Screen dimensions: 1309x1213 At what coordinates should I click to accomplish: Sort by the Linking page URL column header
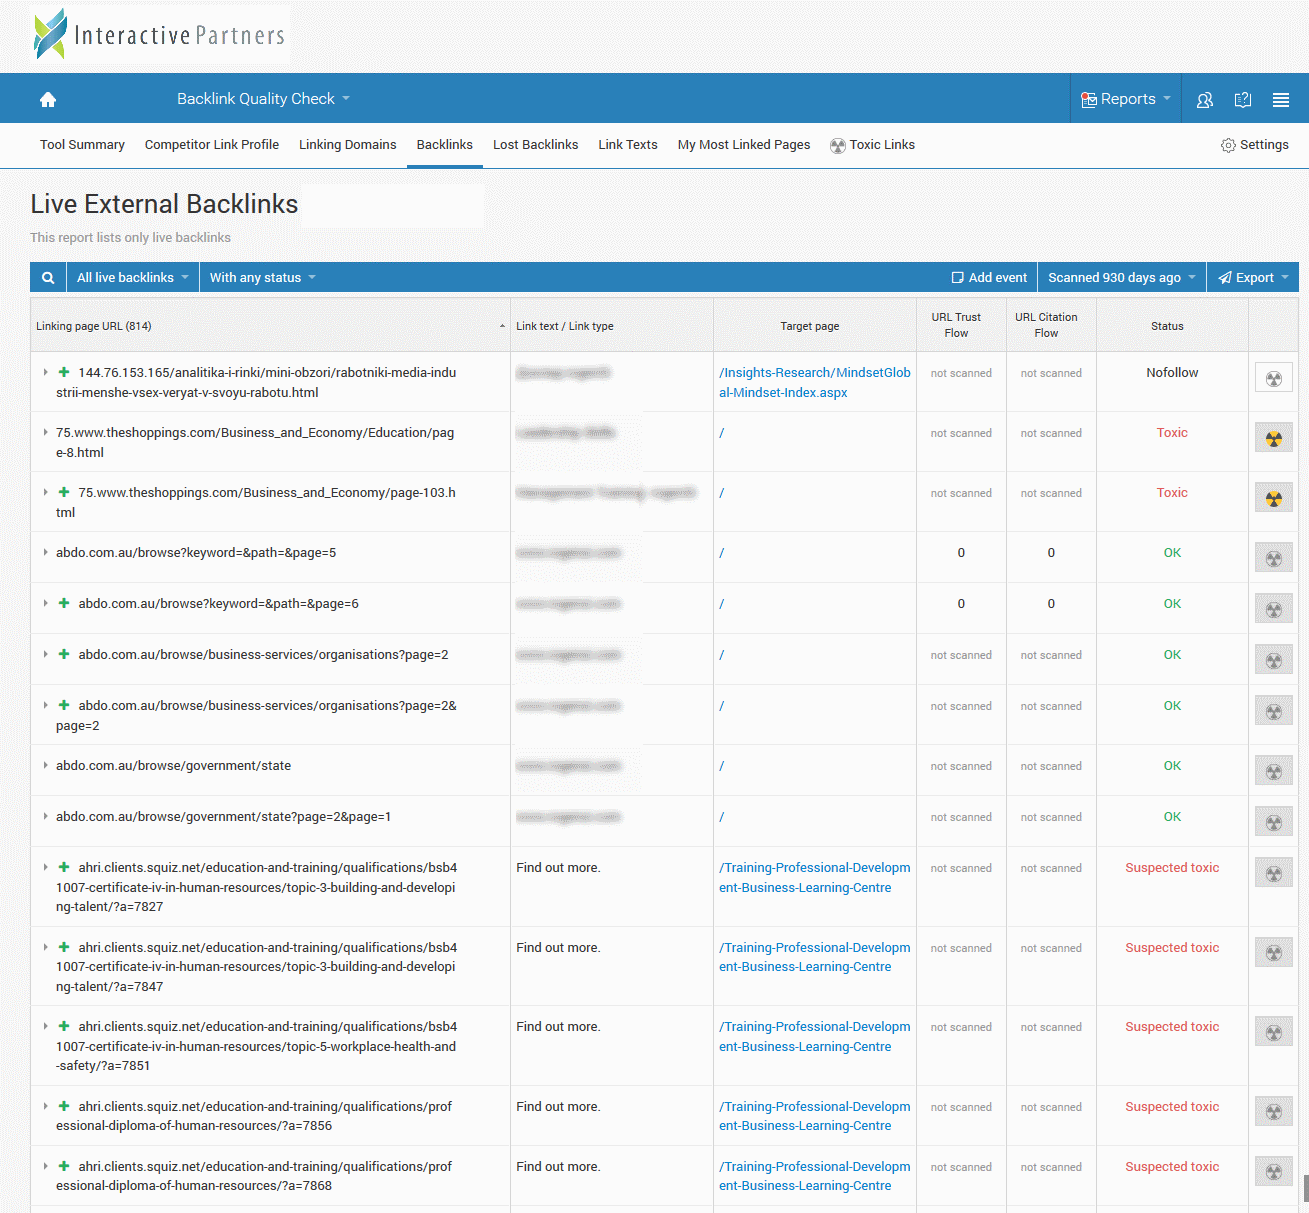(94, 326)
